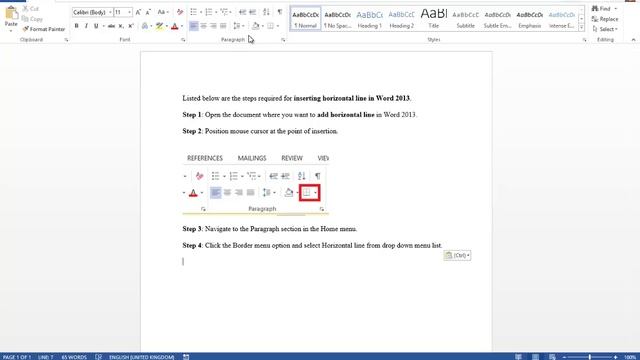
Task: Open the Paragraph dialog launcher
Action: point(283,40)
